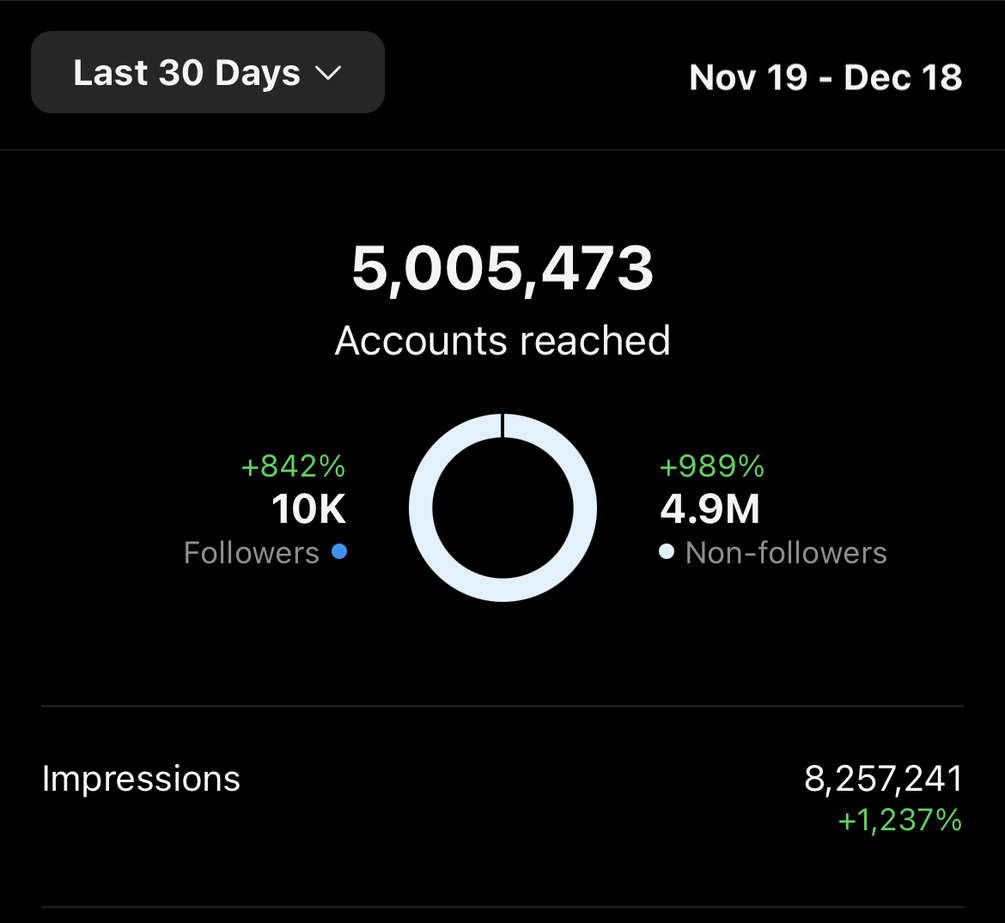Click the +842% followers growth indicator

(293, 466)
